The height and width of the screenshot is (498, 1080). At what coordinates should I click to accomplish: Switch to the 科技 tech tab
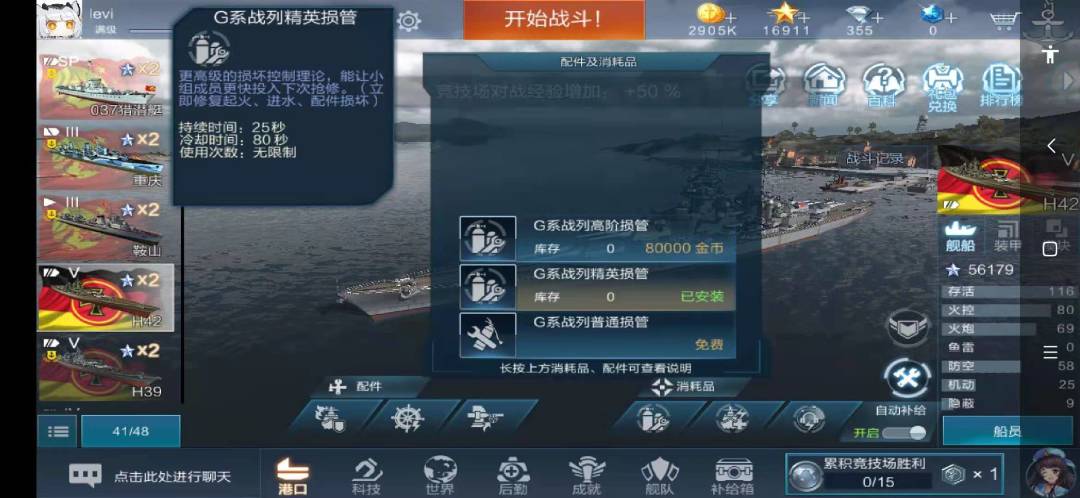[366, 476]
